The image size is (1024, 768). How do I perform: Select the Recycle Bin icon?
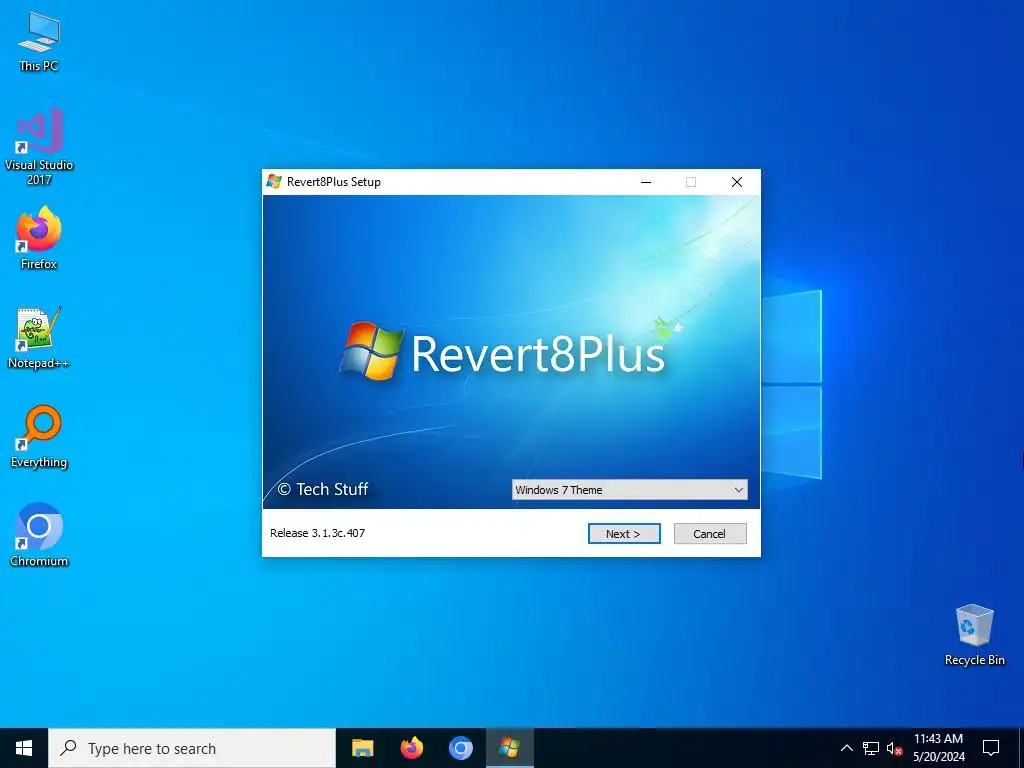[x=974, y=635]
